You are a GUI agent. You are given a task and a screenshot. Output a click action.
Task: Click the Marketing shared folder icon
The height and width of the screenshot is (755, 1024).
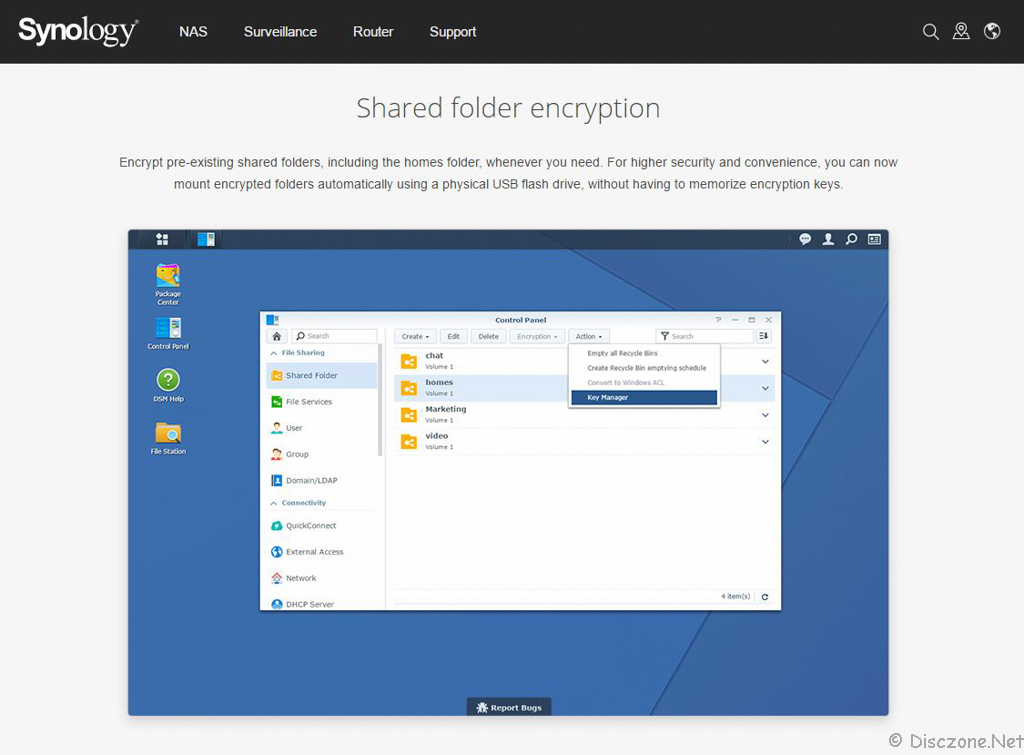tap(409, 415)
